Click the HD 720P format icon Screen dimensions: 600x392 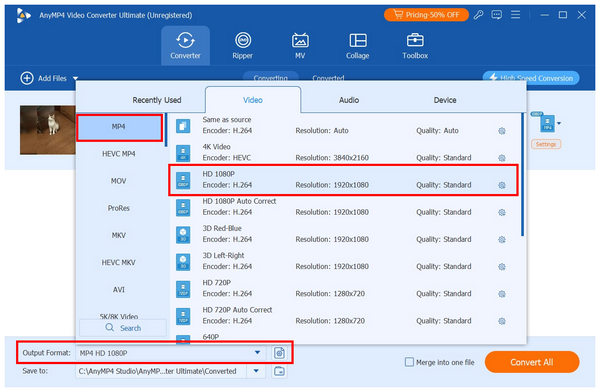[x=183, y=289]
